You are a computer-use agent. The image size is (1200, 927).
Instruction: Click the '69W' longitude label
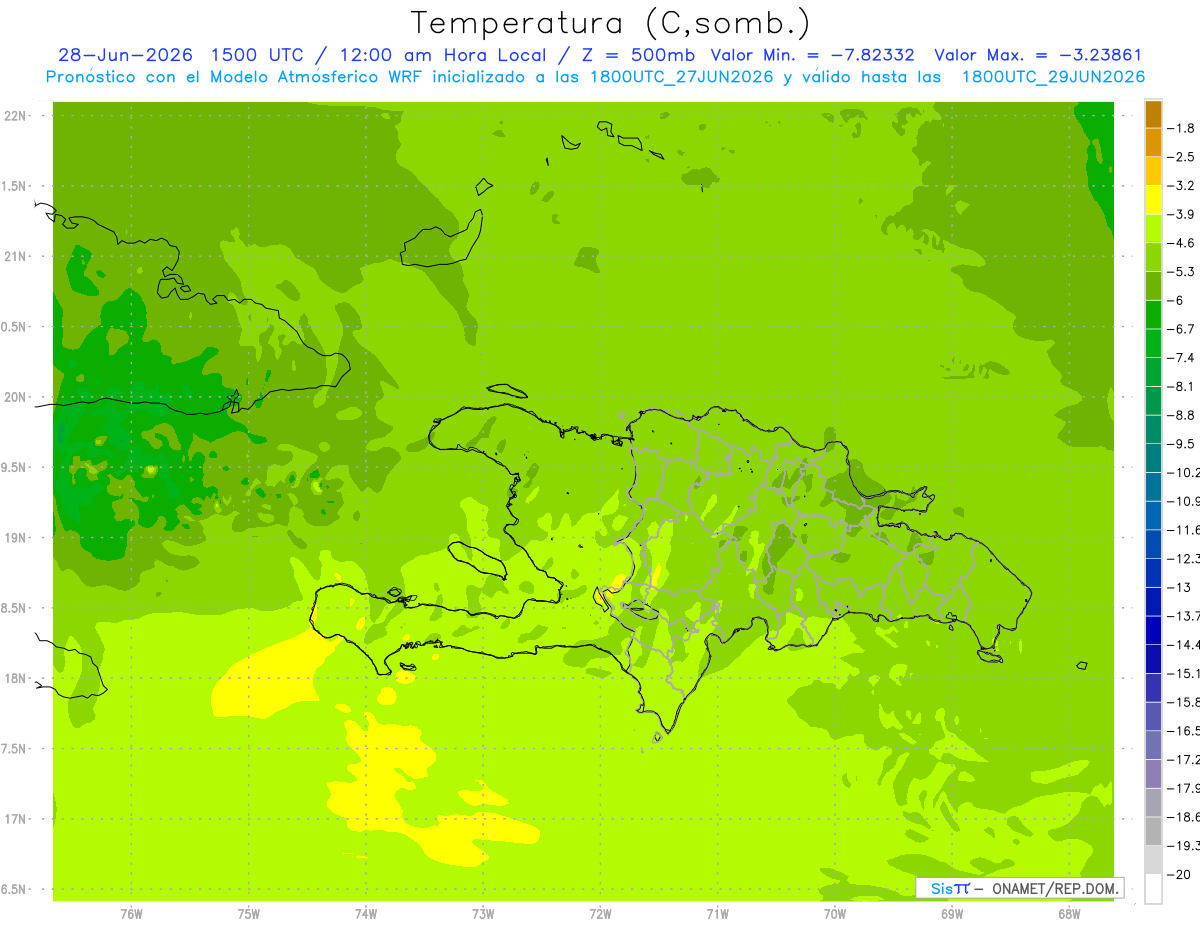click(952, 914)
